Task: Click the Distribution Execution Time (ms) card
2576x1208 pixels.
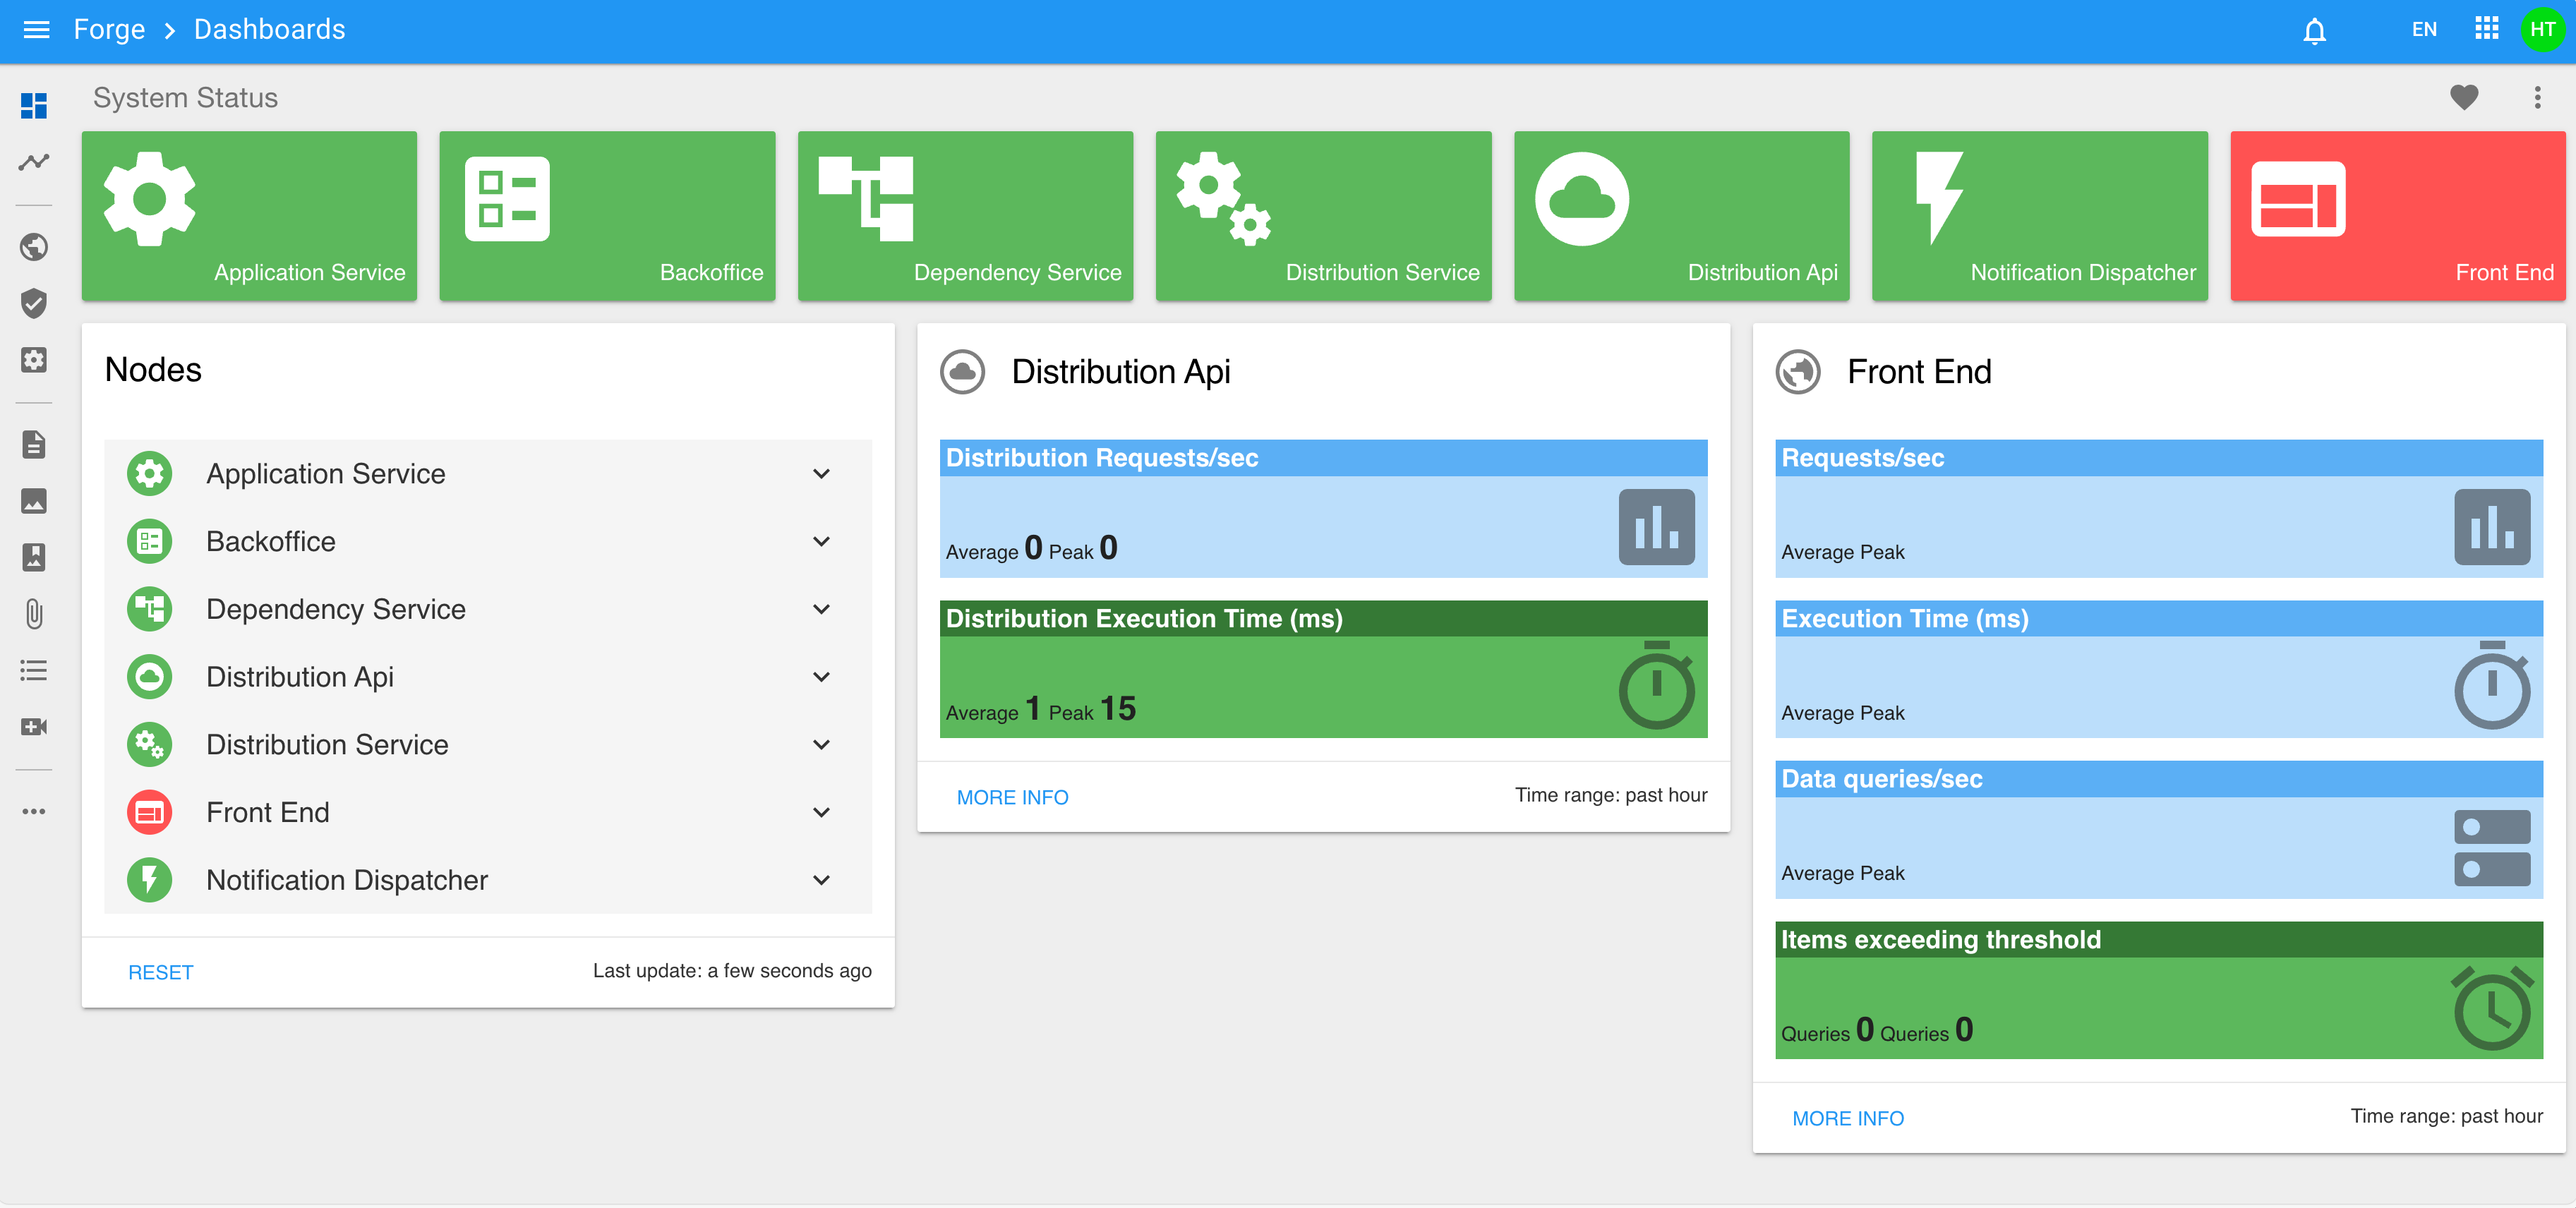Action: 1323,669
